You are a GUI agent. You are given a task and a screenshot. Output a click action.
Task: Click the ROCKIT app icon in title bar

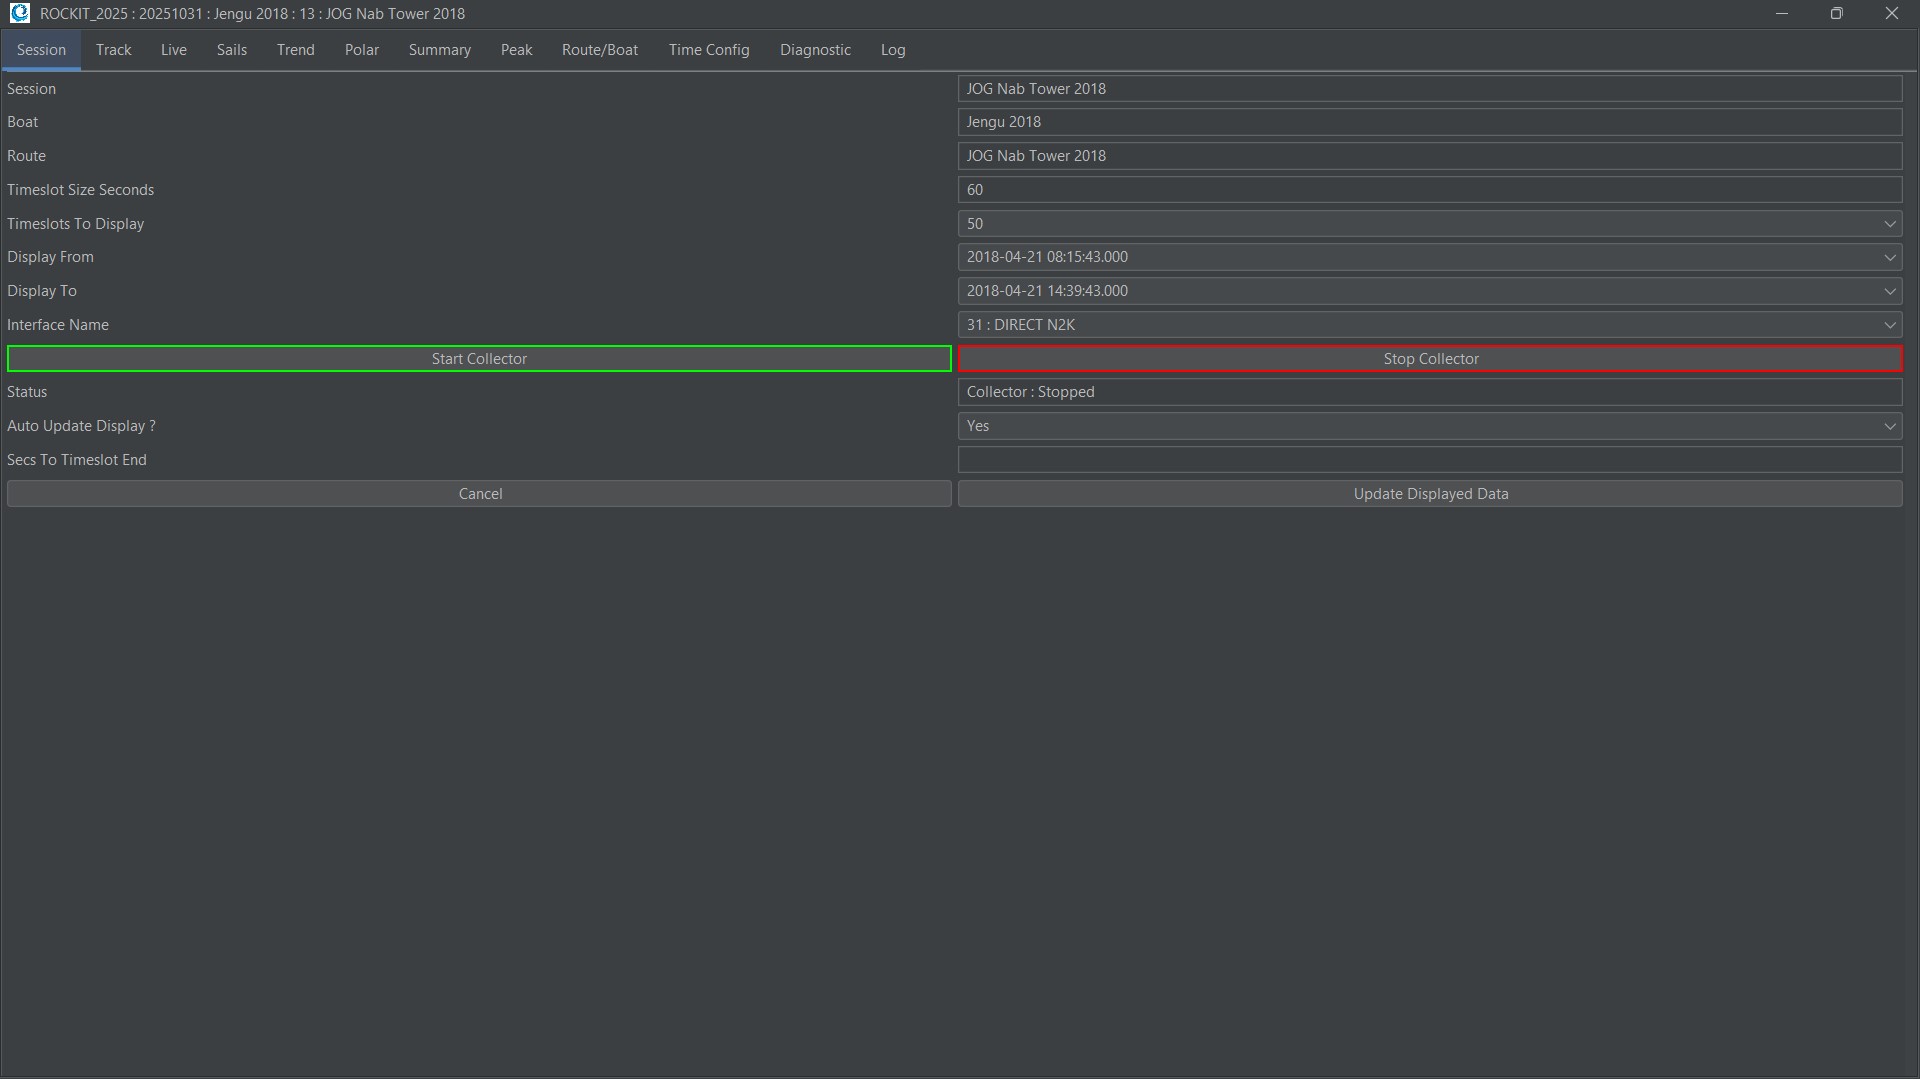point(19,13)
